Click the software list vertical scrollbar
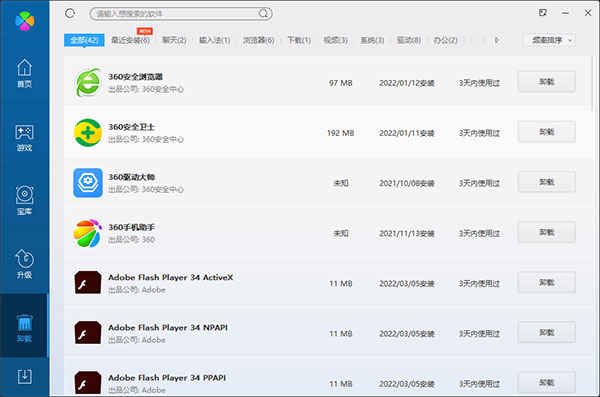 (593, 83)
